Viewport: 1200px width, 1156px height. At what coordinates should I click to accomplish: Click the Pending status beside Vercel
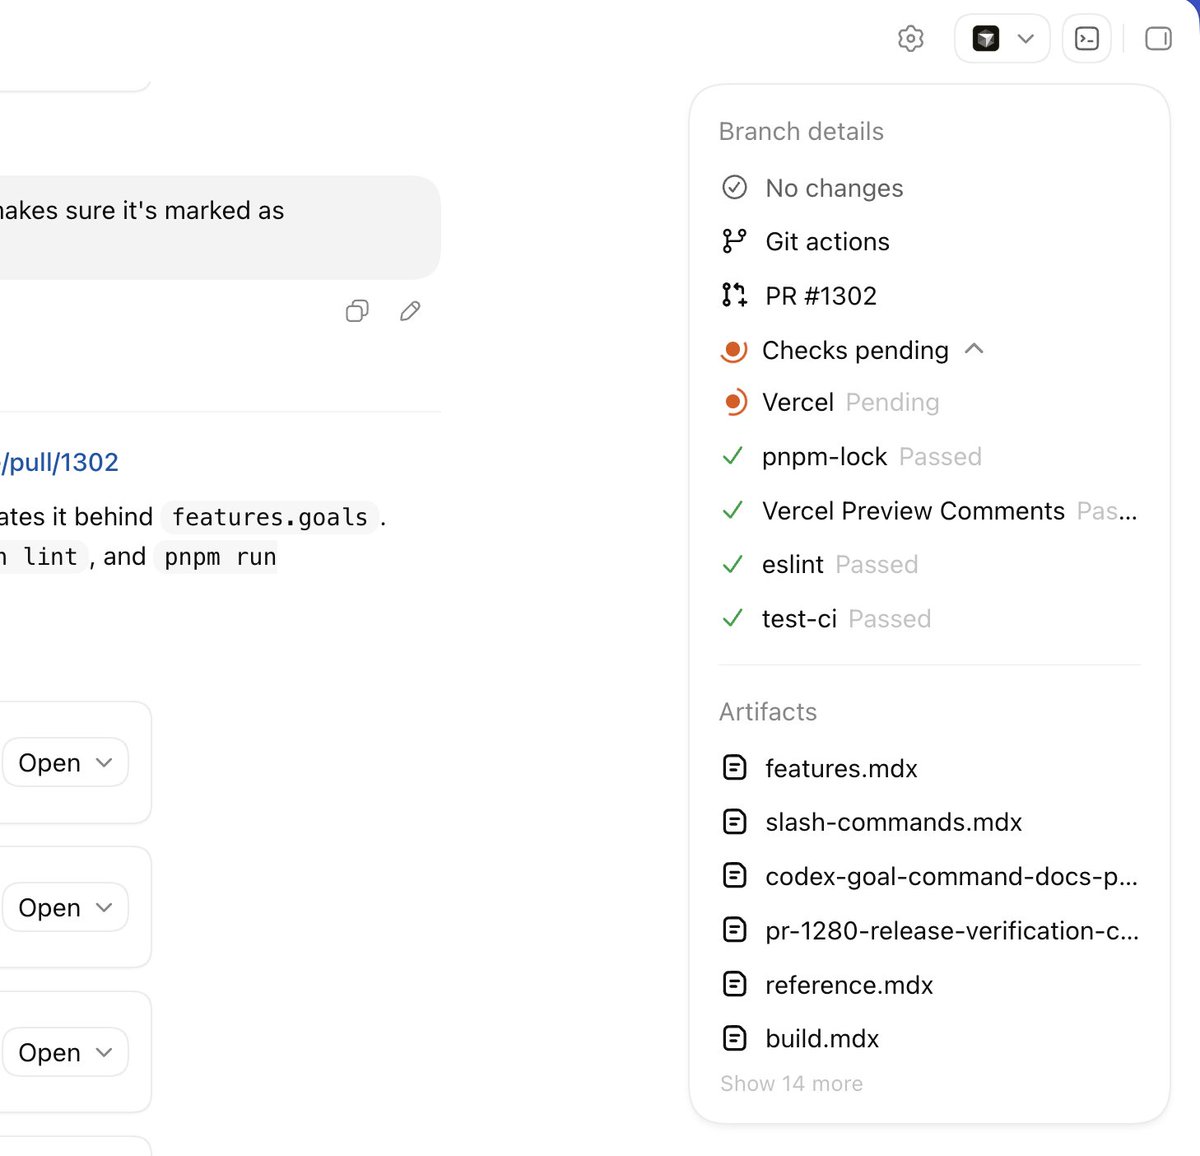point(892,402)
